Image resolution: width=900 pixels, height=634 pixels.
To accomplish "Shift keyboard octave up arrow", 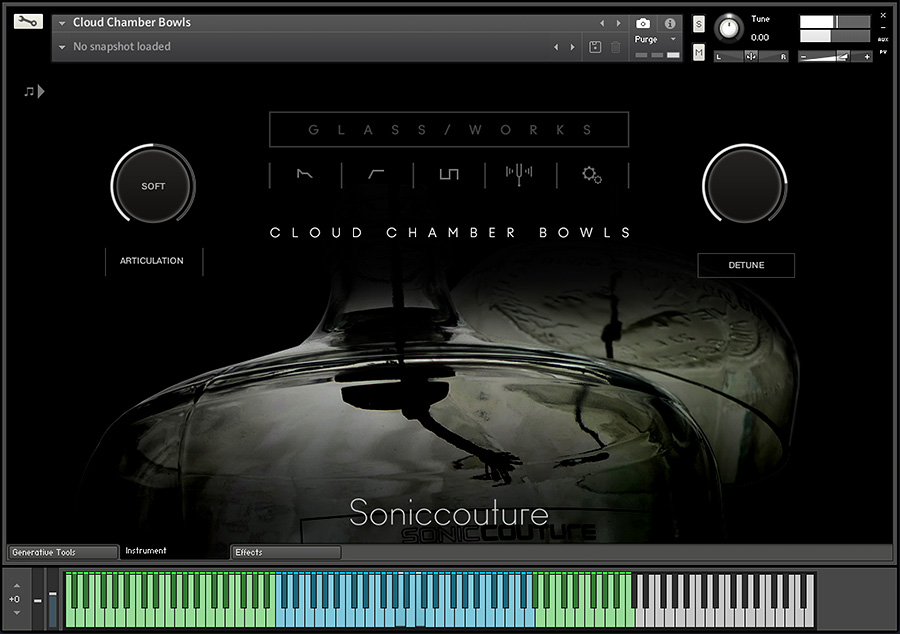I will click(17, 586).
